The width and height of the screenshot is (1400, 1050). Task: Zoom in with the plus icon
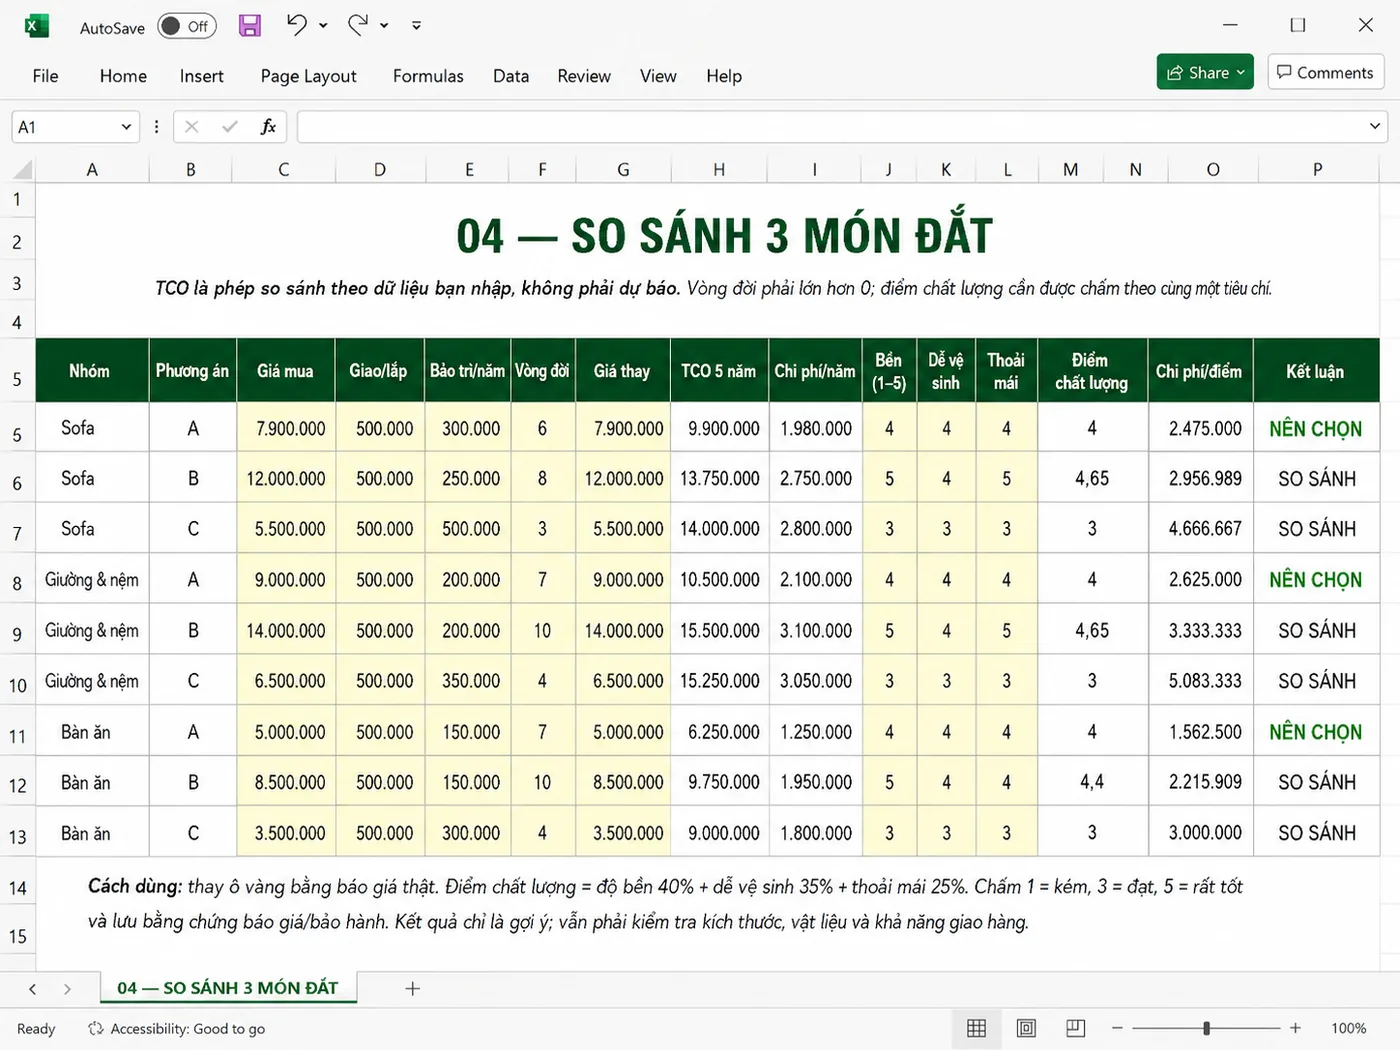tap(1295, 1028)
